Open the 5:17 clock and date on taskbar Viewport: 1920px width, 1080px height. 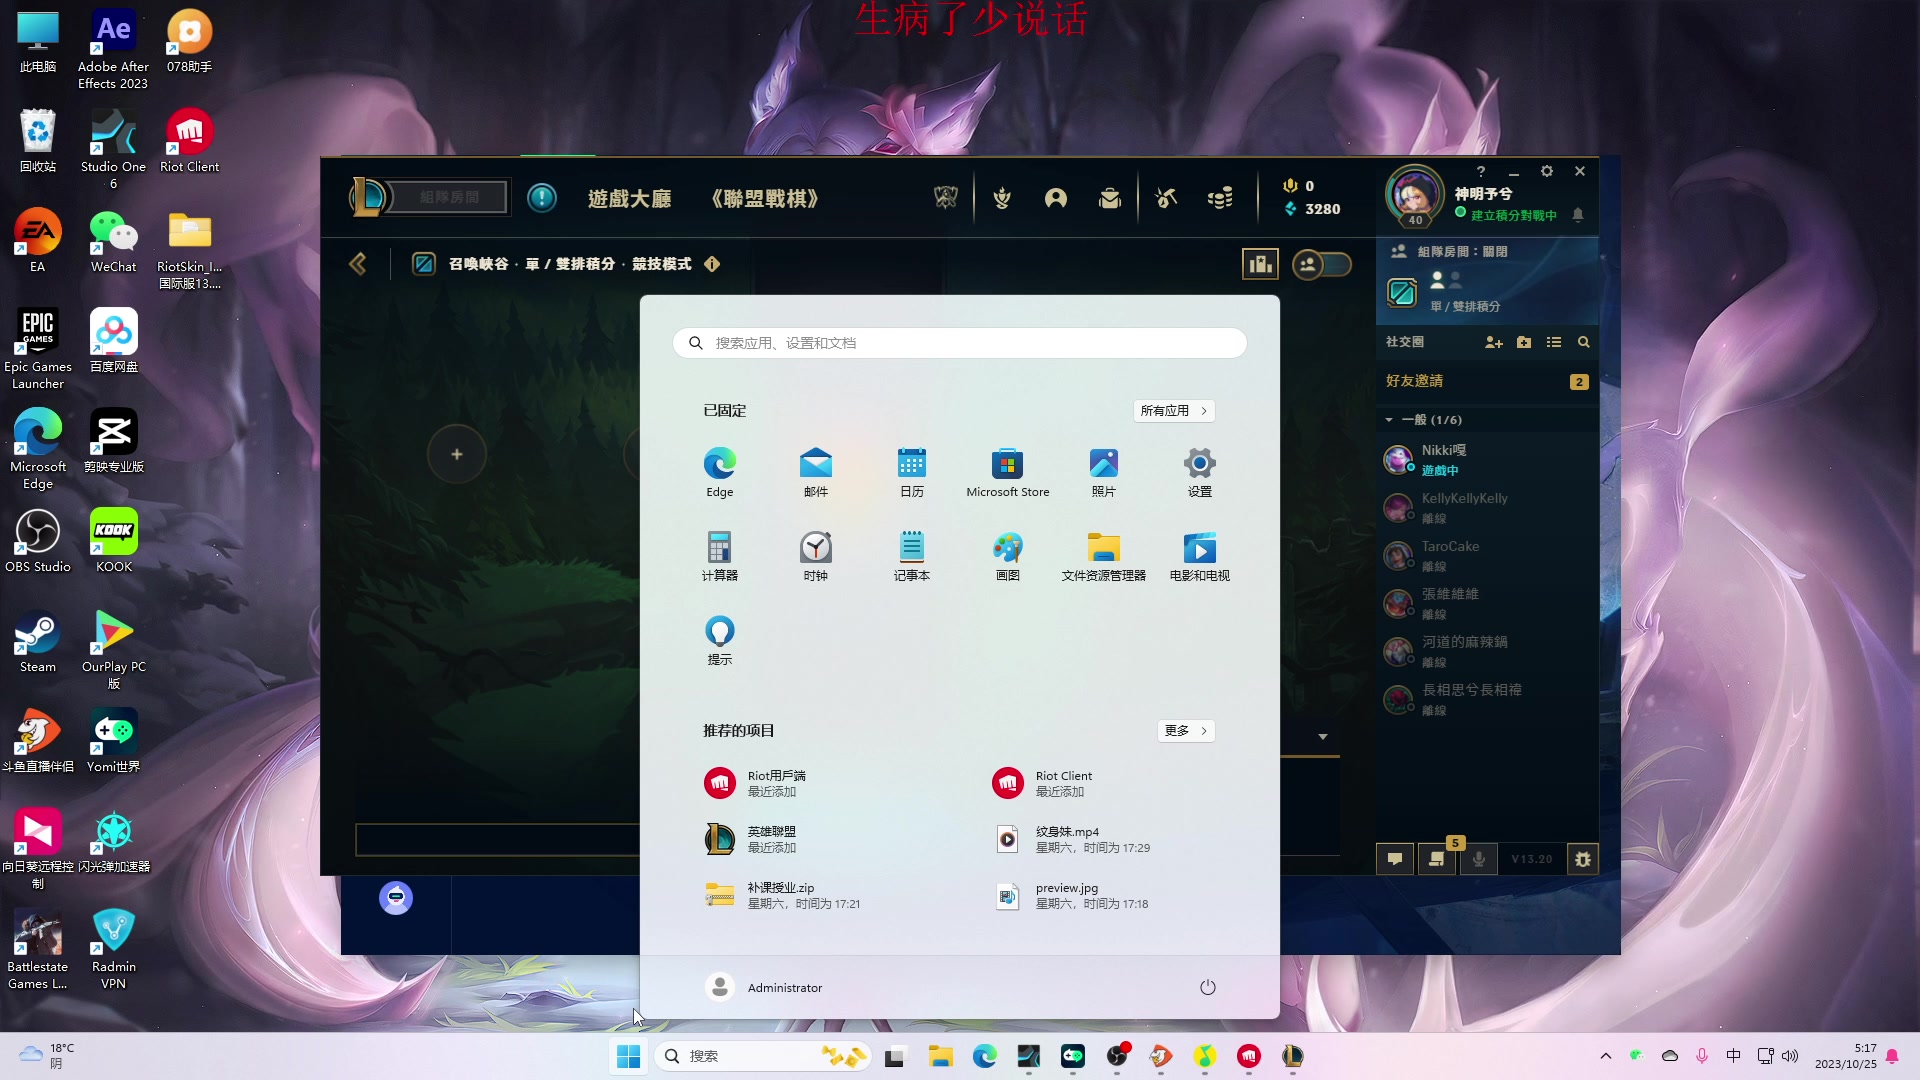[1846, 1056]
